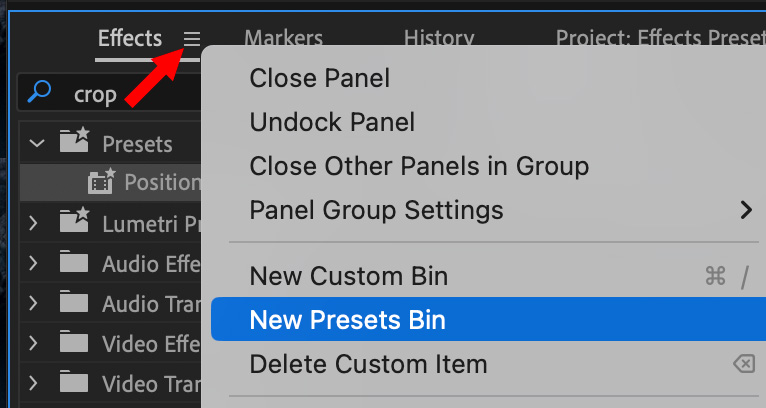The height and width of the screenshot is (408, 766).
Task: Switch to the History tab
Action: point(438,39)
